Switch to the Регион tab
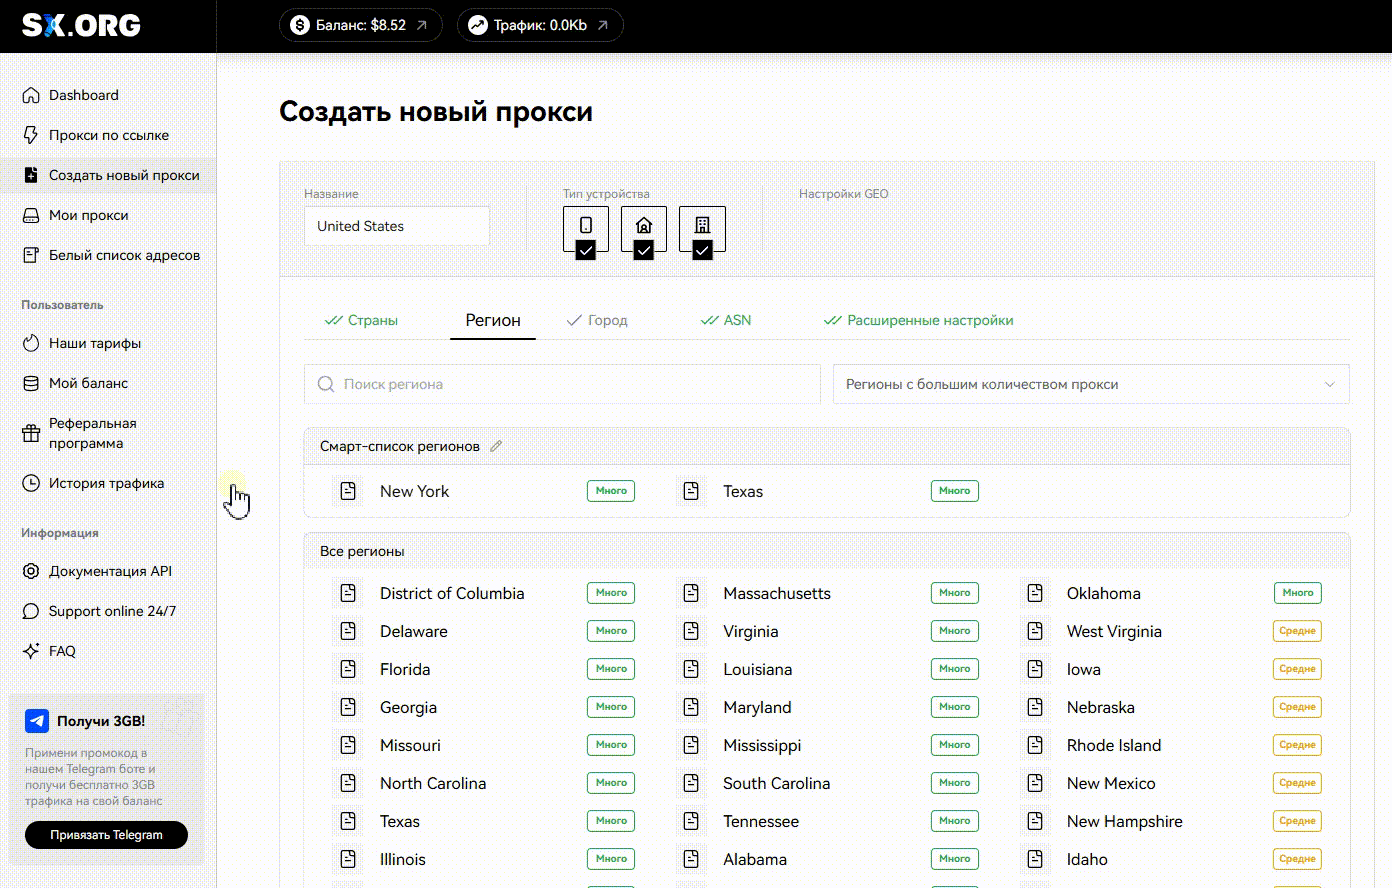 493,320
